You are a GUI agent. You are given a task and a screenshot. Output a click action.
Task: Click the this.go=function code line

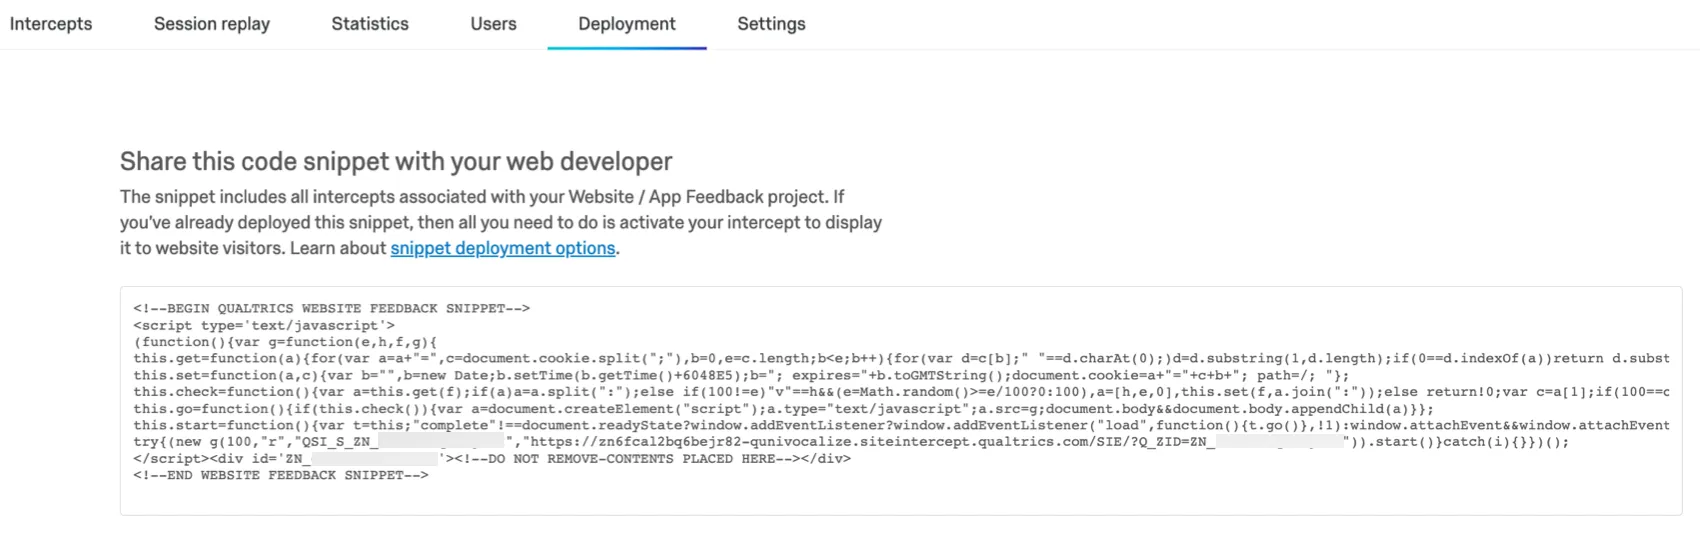coord(600,409)
